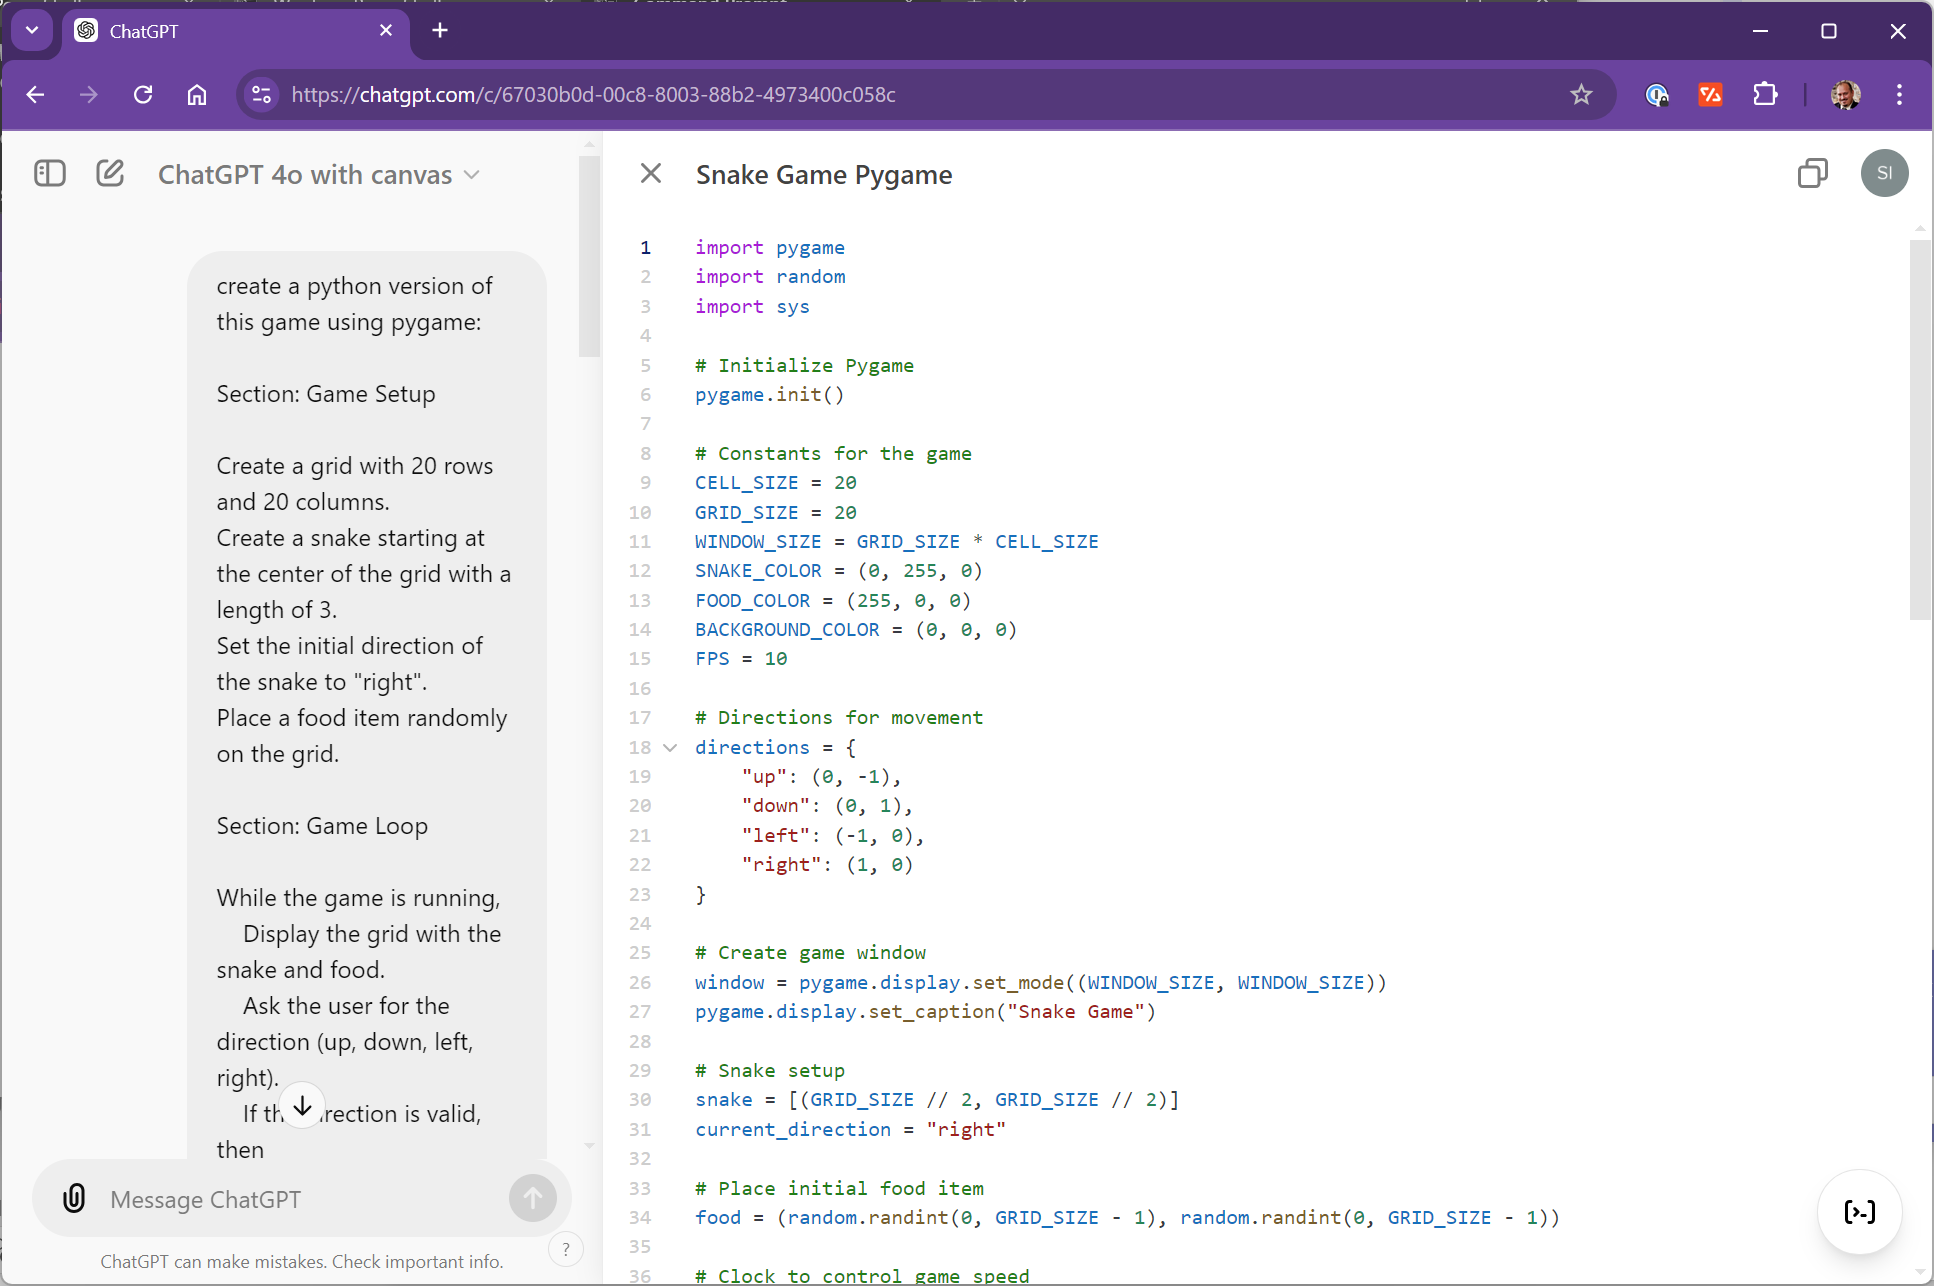The image size is (1934, 1286).
Task: Bookmark this page with the star icon
Action: click(1581, 95)
